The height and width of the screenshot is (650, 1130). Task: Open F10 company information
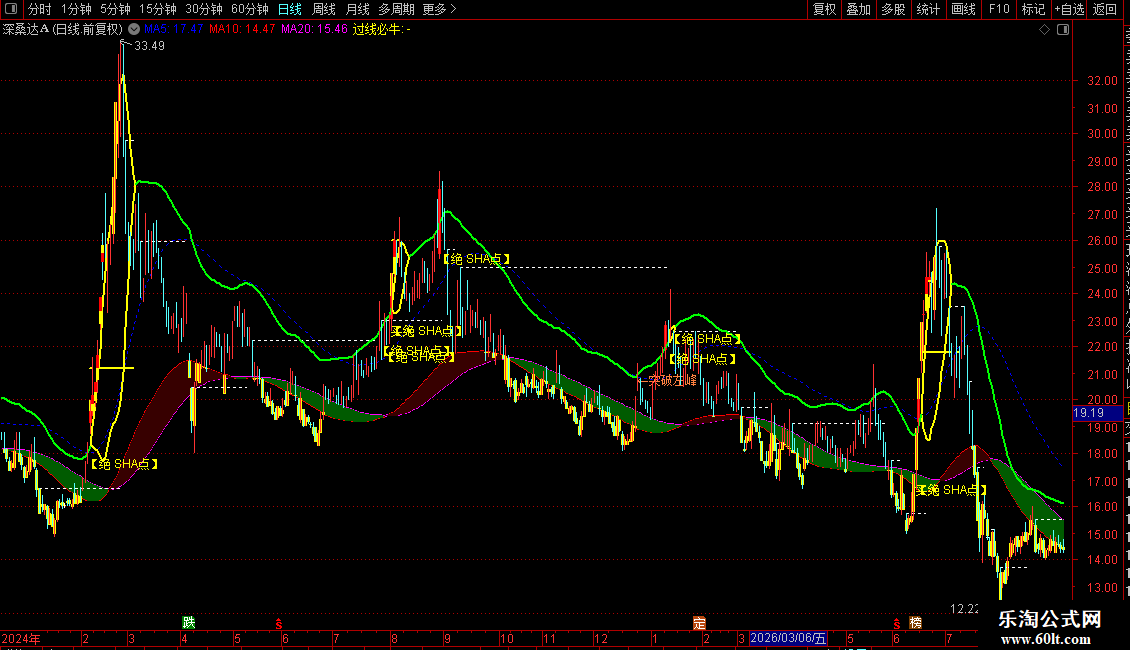(x=999, y=9)
